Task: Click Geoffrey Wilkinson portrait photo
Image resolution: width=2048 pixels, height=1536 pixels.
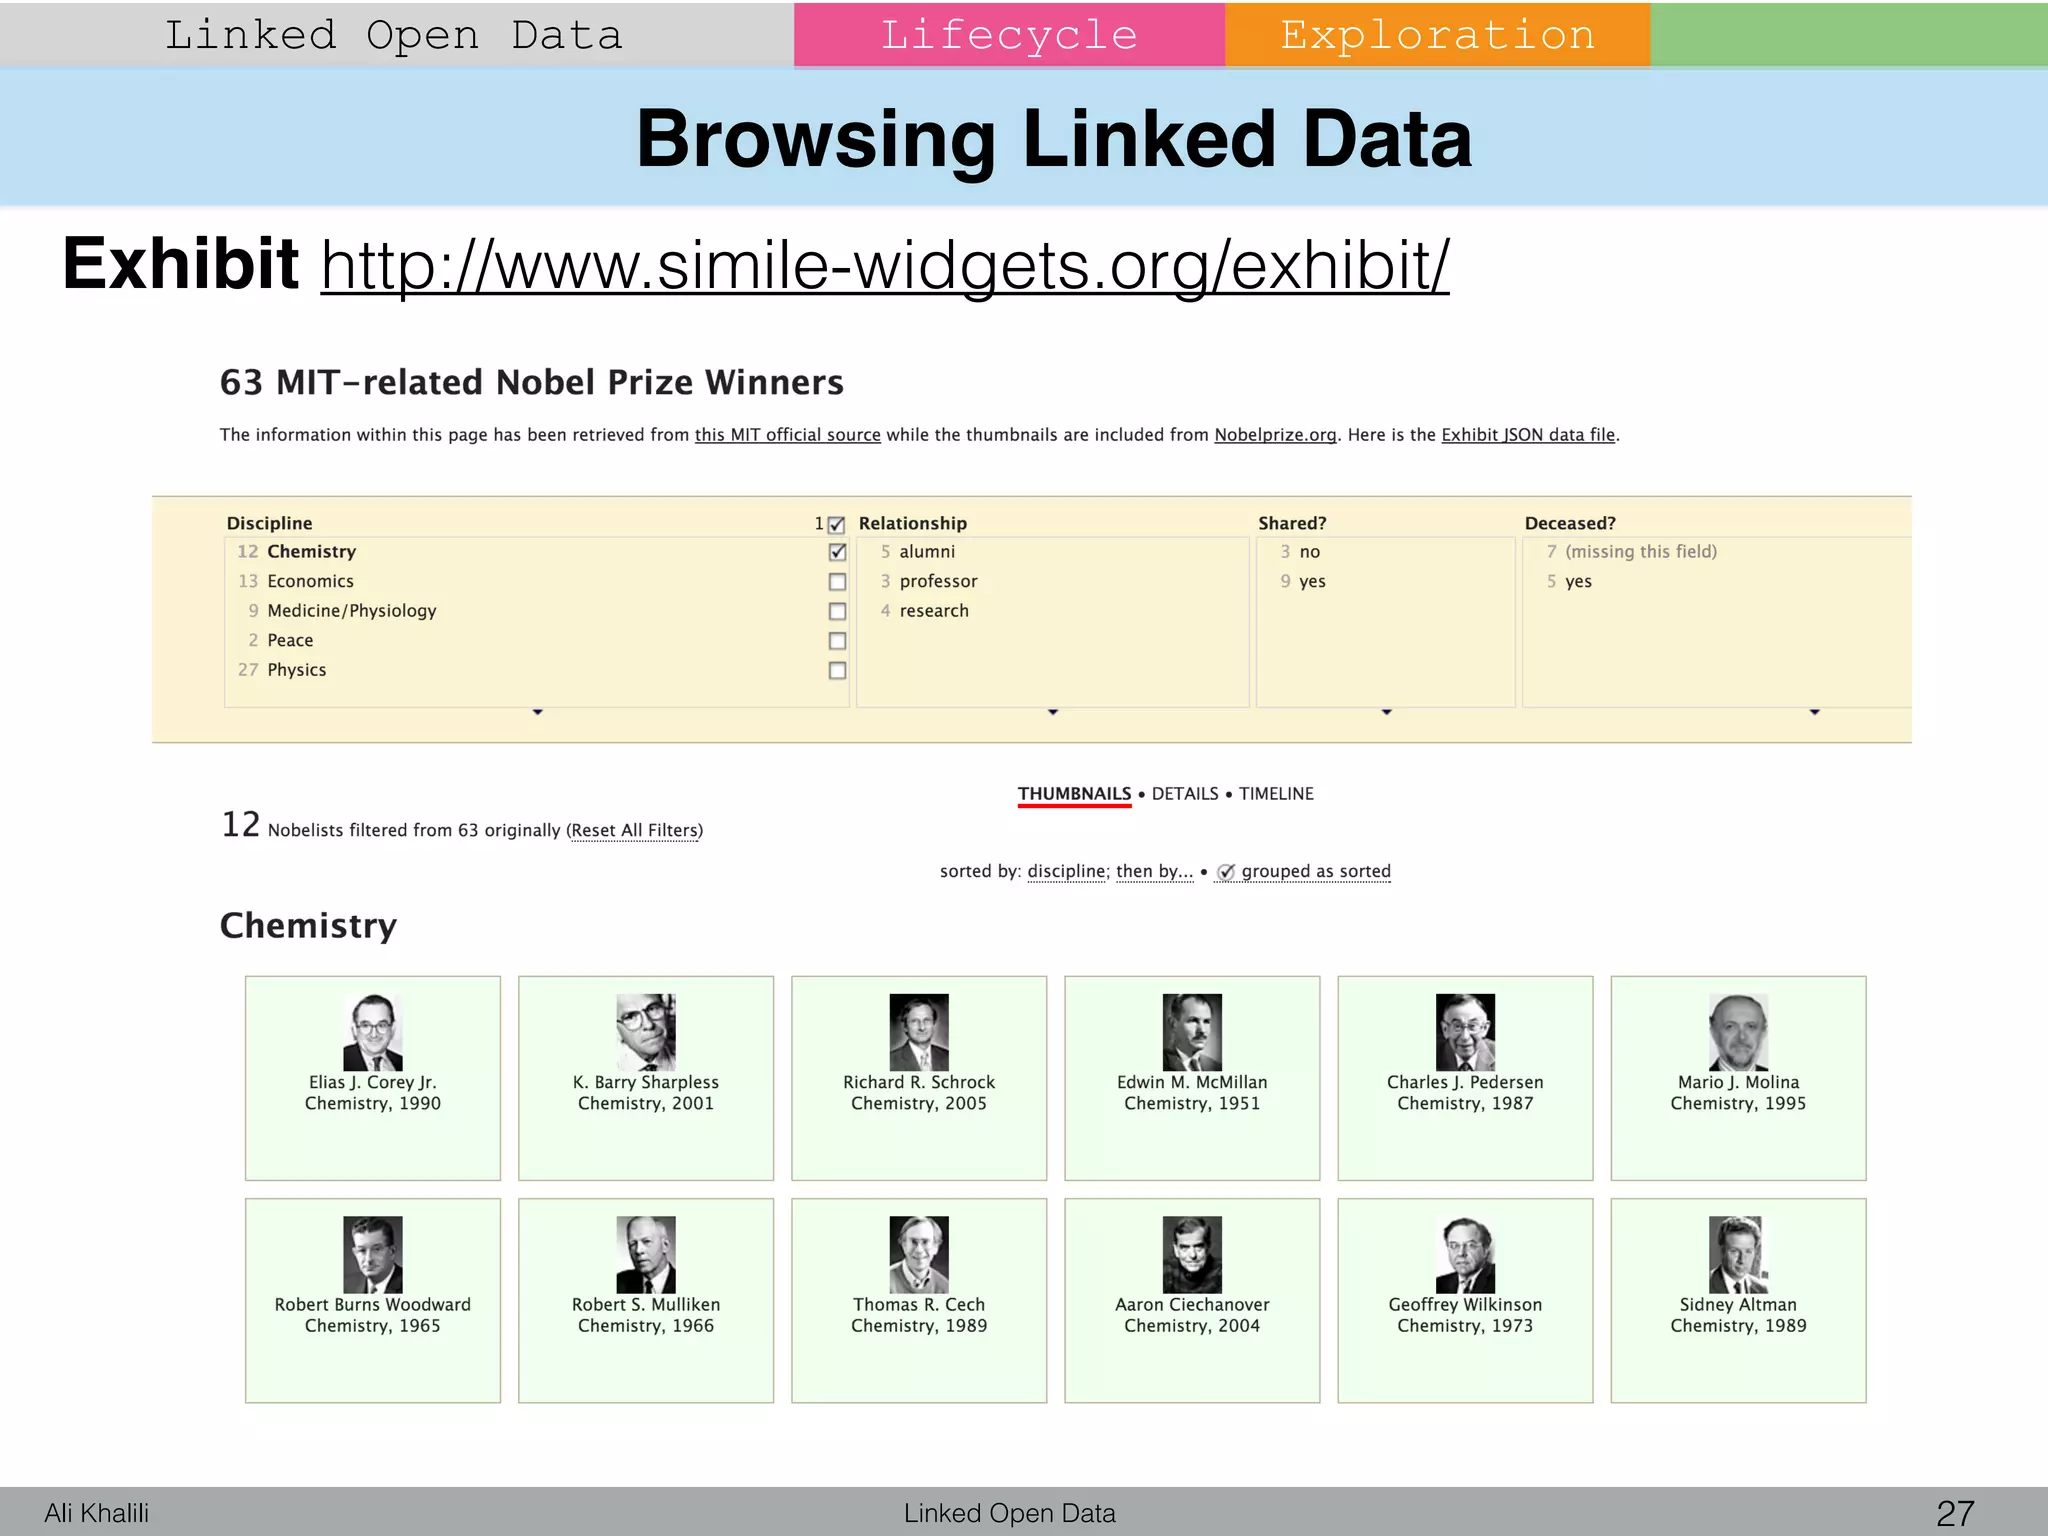Action: tap(1465, 1254)
